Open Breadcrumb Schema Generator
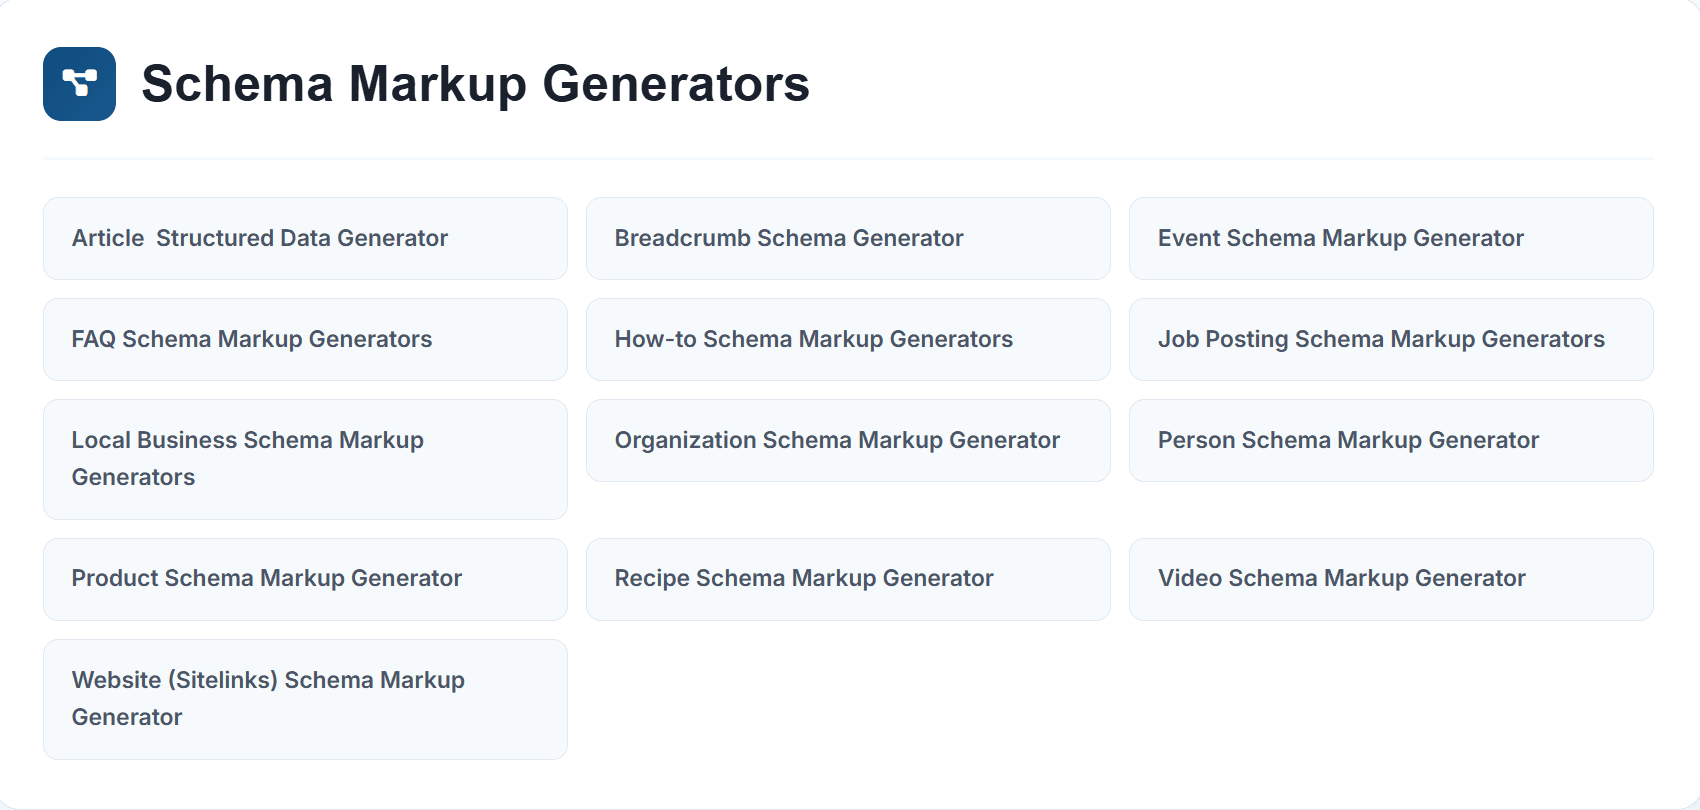Viewport: 1700px width, 810px height. 848,238
